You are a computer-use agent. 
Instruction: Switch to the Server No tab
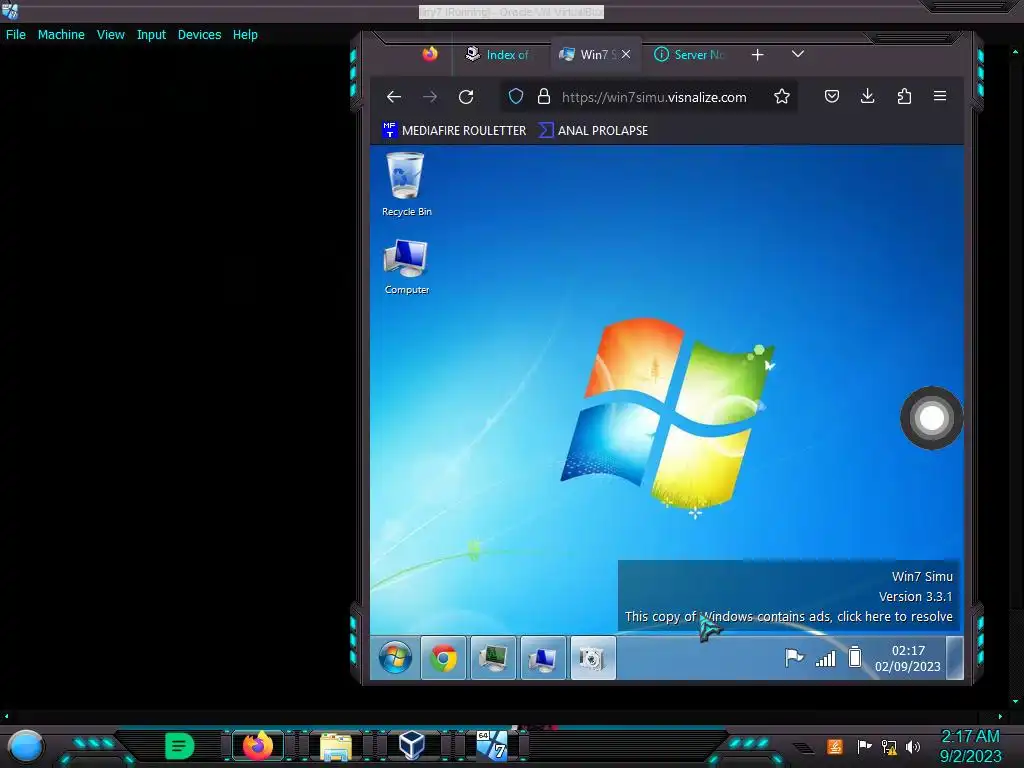point(690,55)
